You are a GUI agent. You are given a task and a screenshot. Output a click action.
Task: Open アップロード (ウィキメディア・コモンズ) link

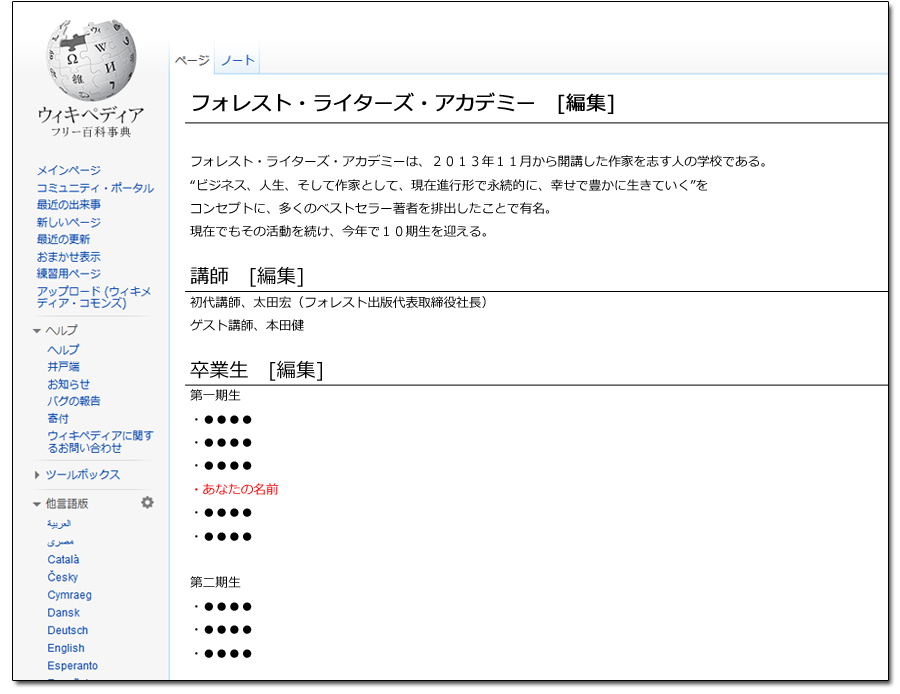point(94,297)
